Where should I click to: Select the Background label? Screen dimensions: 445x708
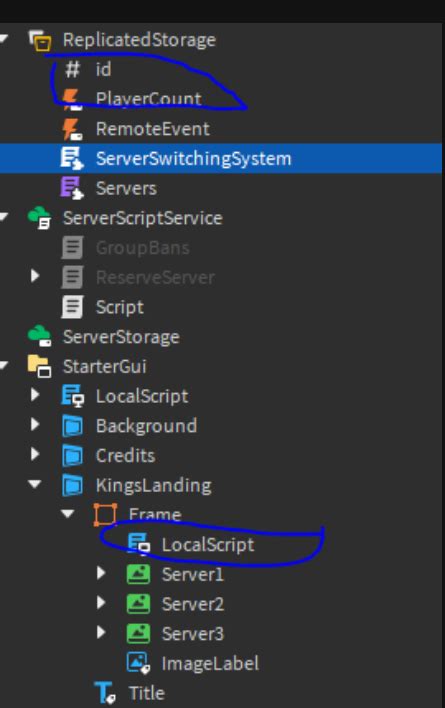coord(146,426)
